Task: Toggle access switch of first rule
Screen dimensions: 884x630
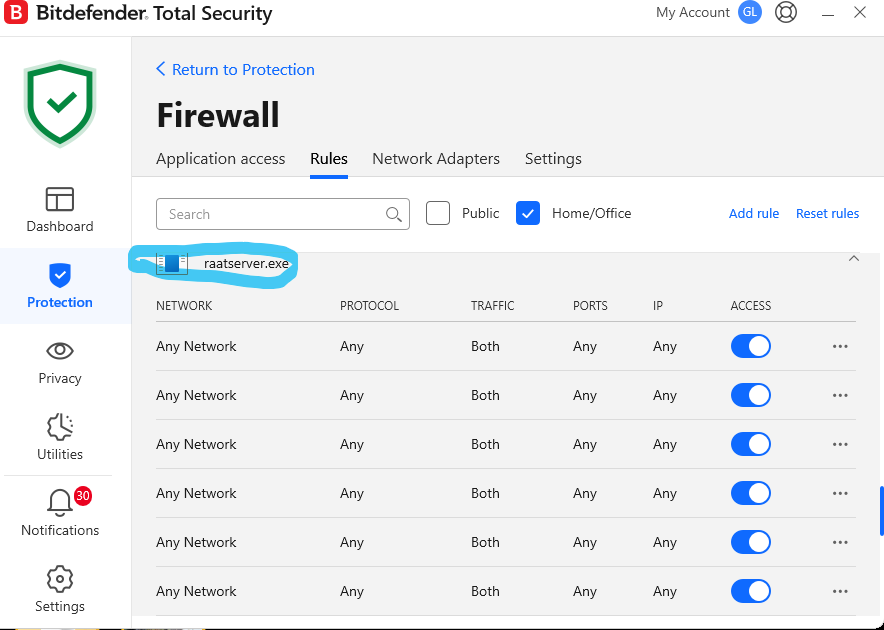Action: [750, 346]
